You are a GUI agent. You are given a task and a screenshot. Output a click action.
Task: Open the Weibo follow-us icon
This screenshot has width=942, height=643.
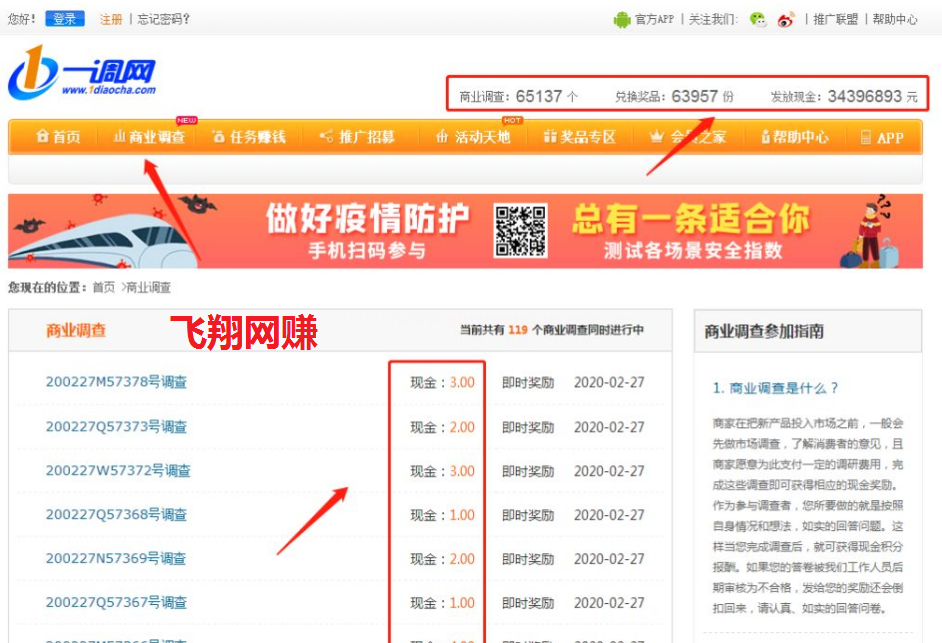(784, 18)
